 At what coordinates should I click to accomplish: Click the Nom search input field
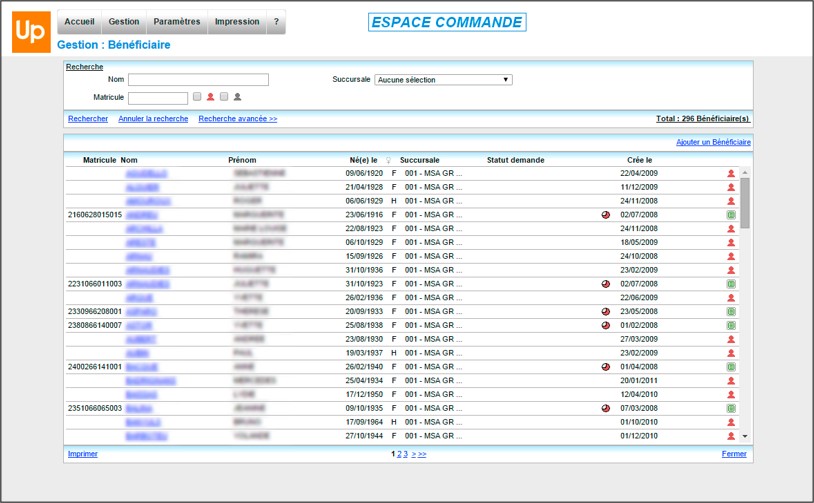198,79
